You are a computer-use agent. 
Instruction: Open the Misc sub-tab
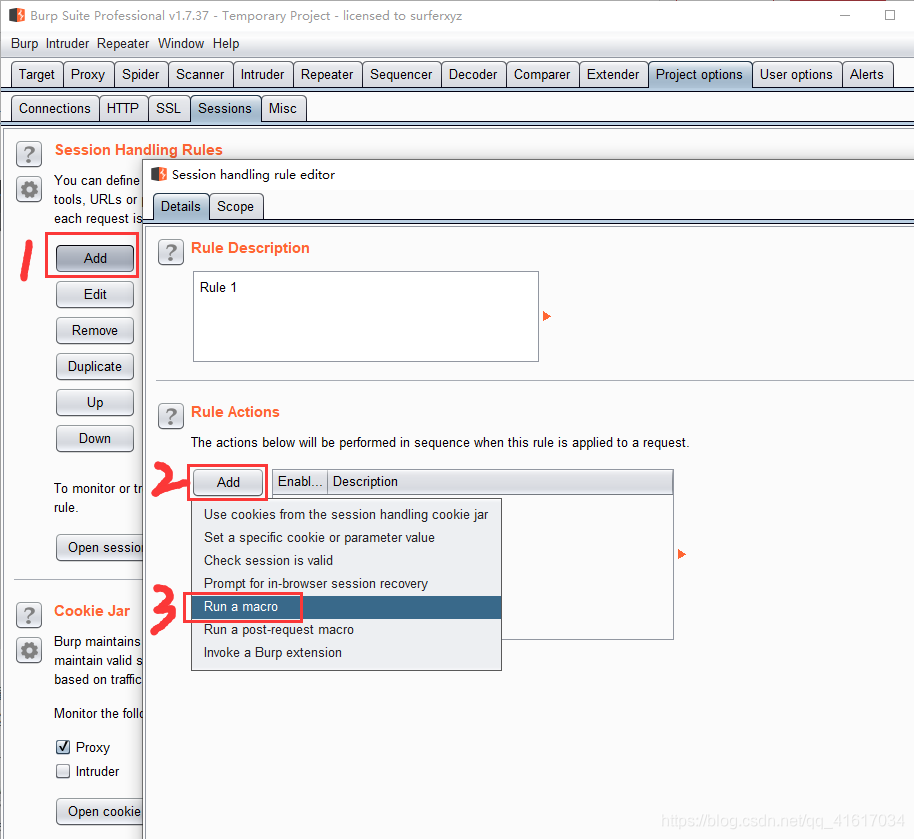tap(283, 108)
